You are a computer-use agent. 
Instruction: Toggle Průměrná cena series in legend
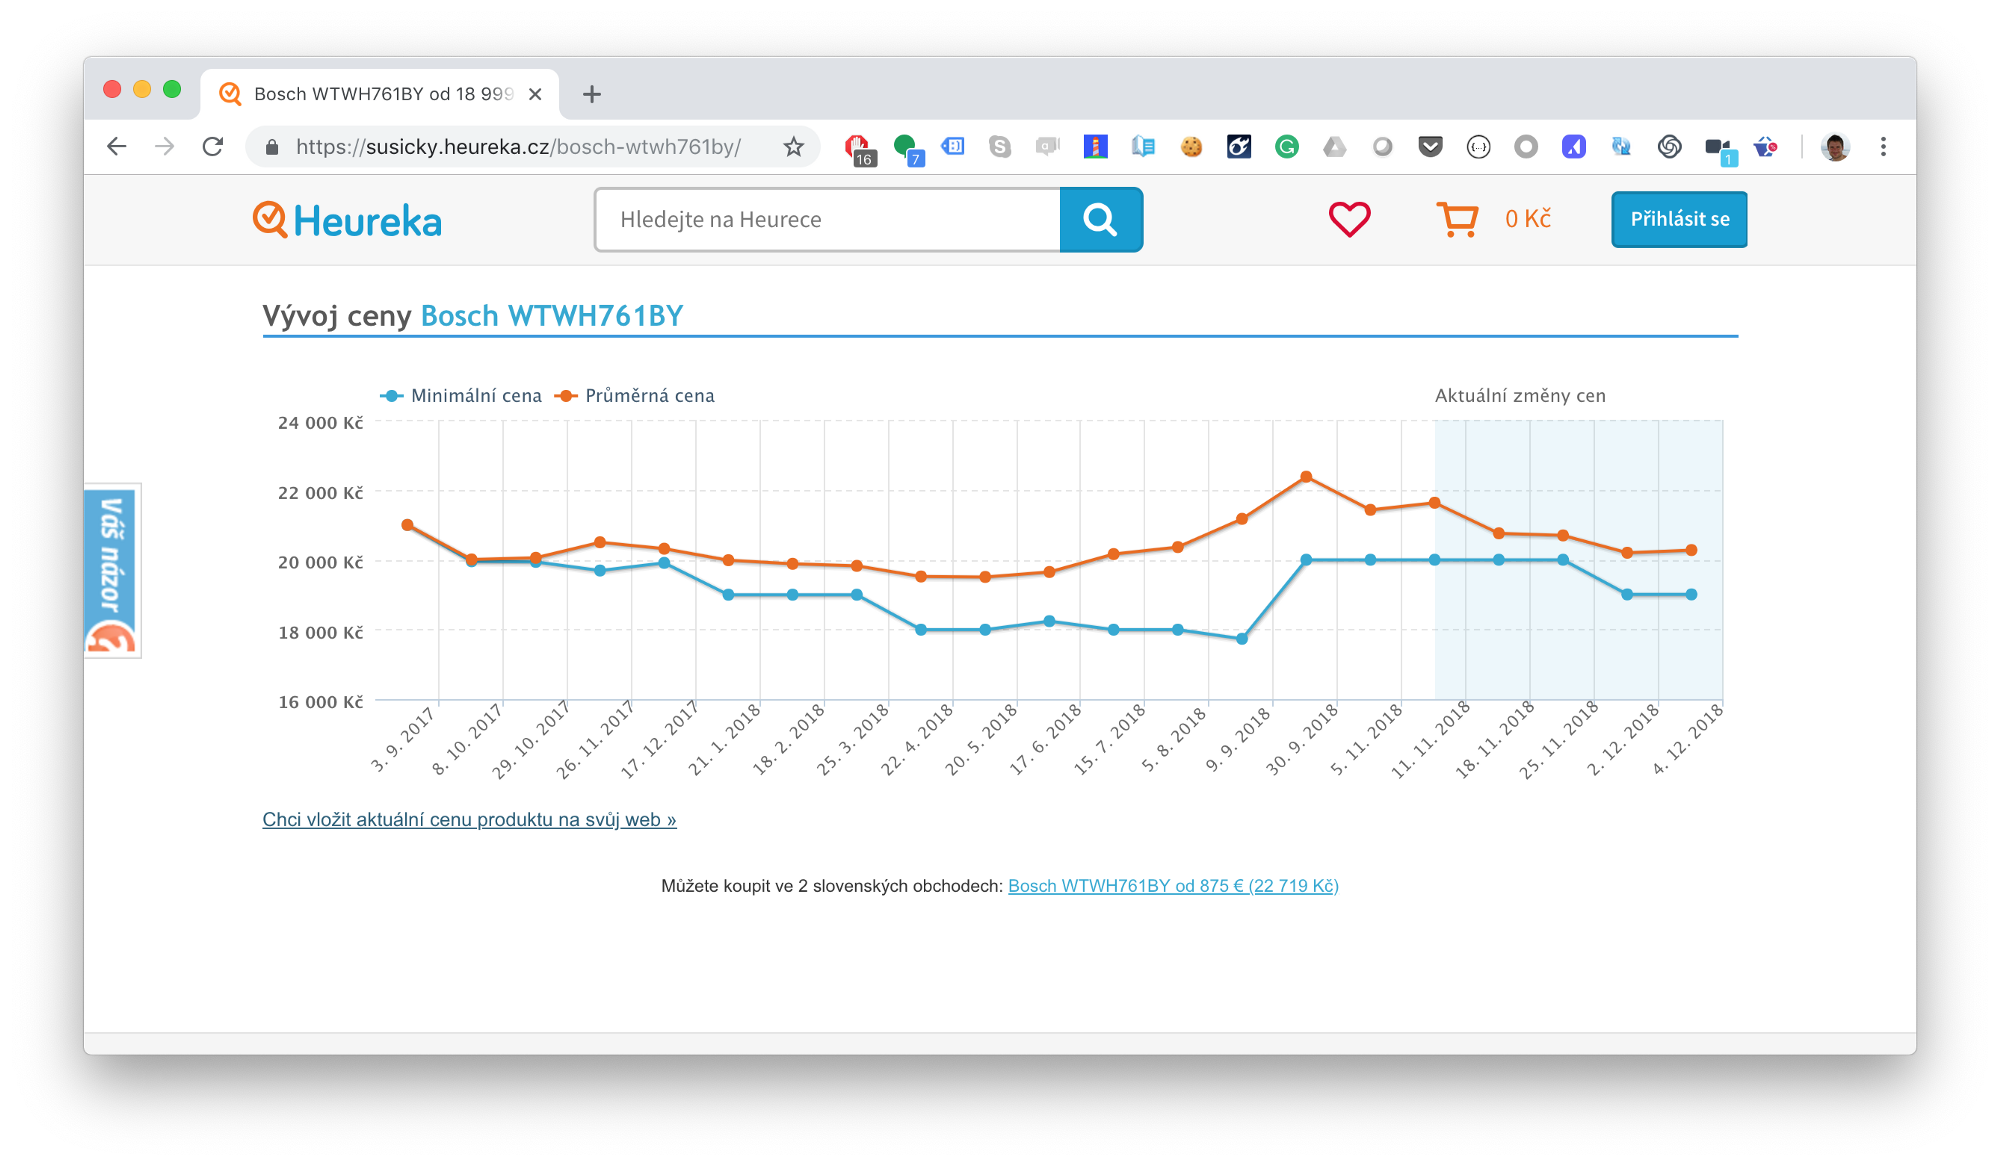click(649, 396)
